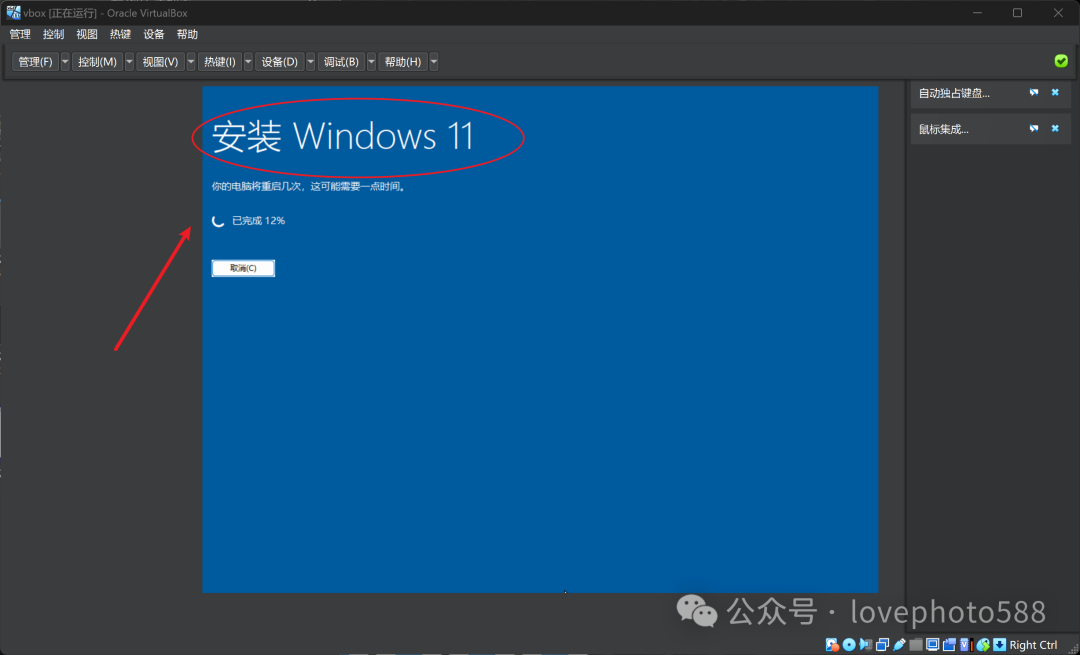Click the 已完成 12% progress text
The height and width of the screenshot is (655, 1080).
click(258, 220)
